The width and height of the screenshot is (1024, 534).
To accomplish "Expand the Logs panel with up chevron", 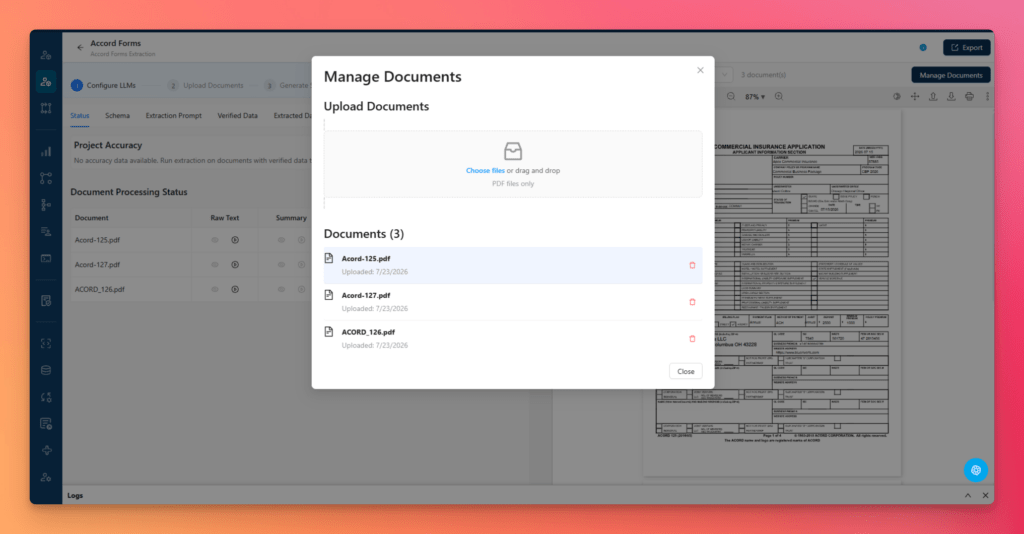I will click(x=968, y=495).
